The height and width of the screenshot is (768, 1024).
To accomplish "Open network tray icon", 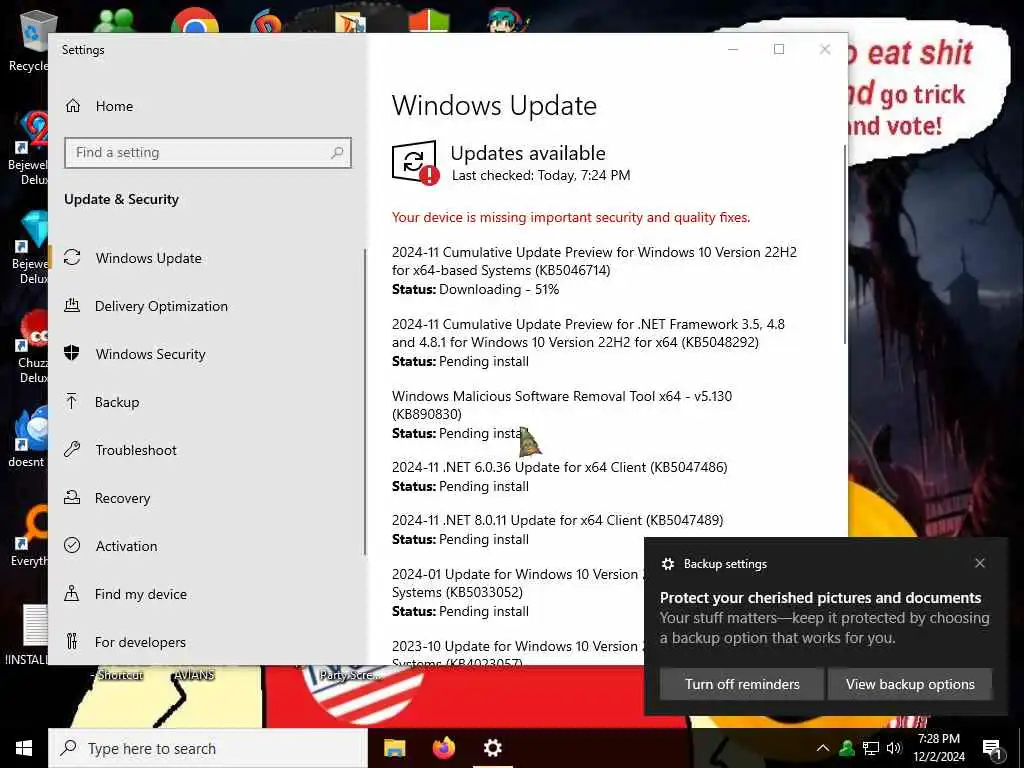I will click(871, 748).
